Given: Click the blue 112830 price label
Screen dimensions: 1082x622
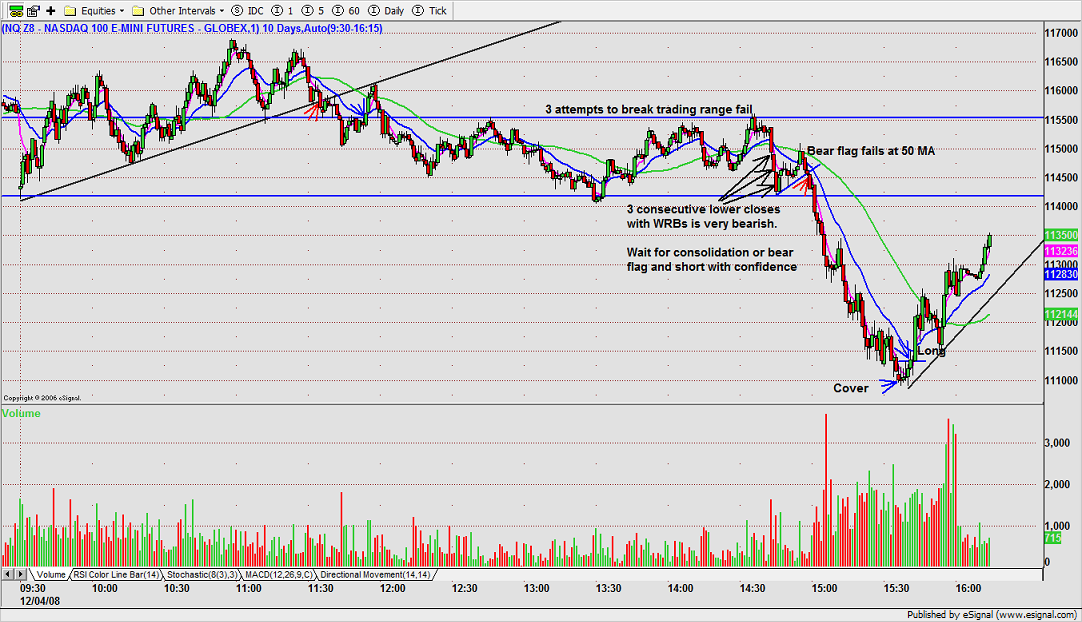Looking at the screenshot, I should click(1061, 274).
